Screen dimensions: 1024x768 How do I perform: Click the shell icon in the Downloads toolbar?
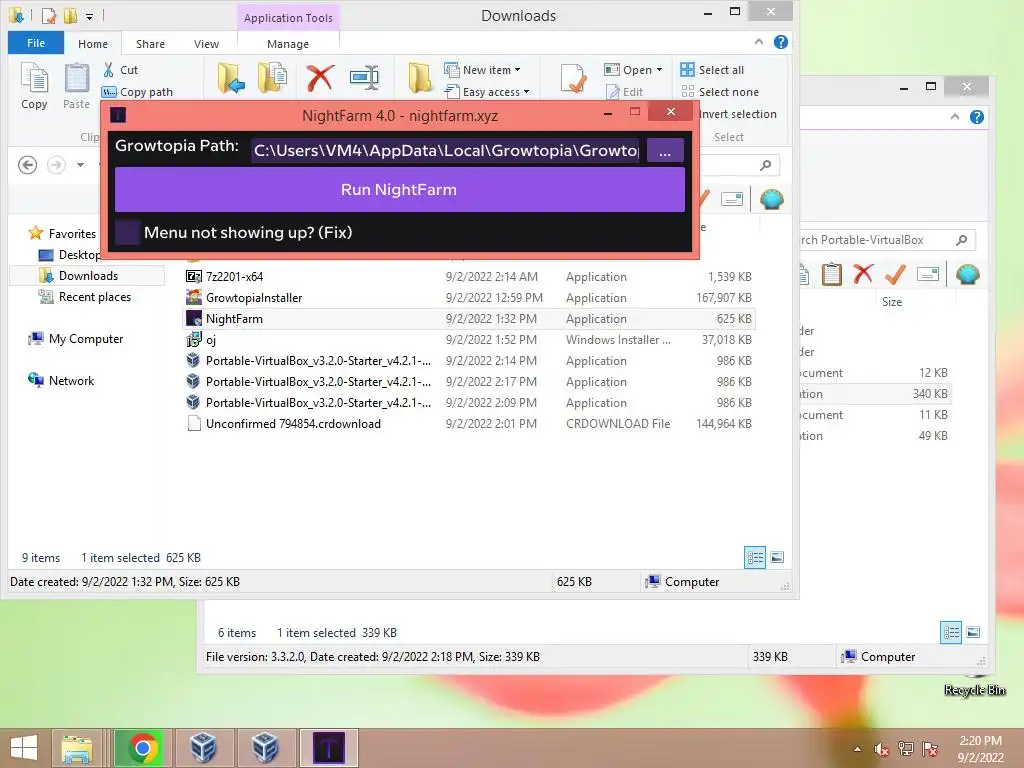(x=771, y=199)
